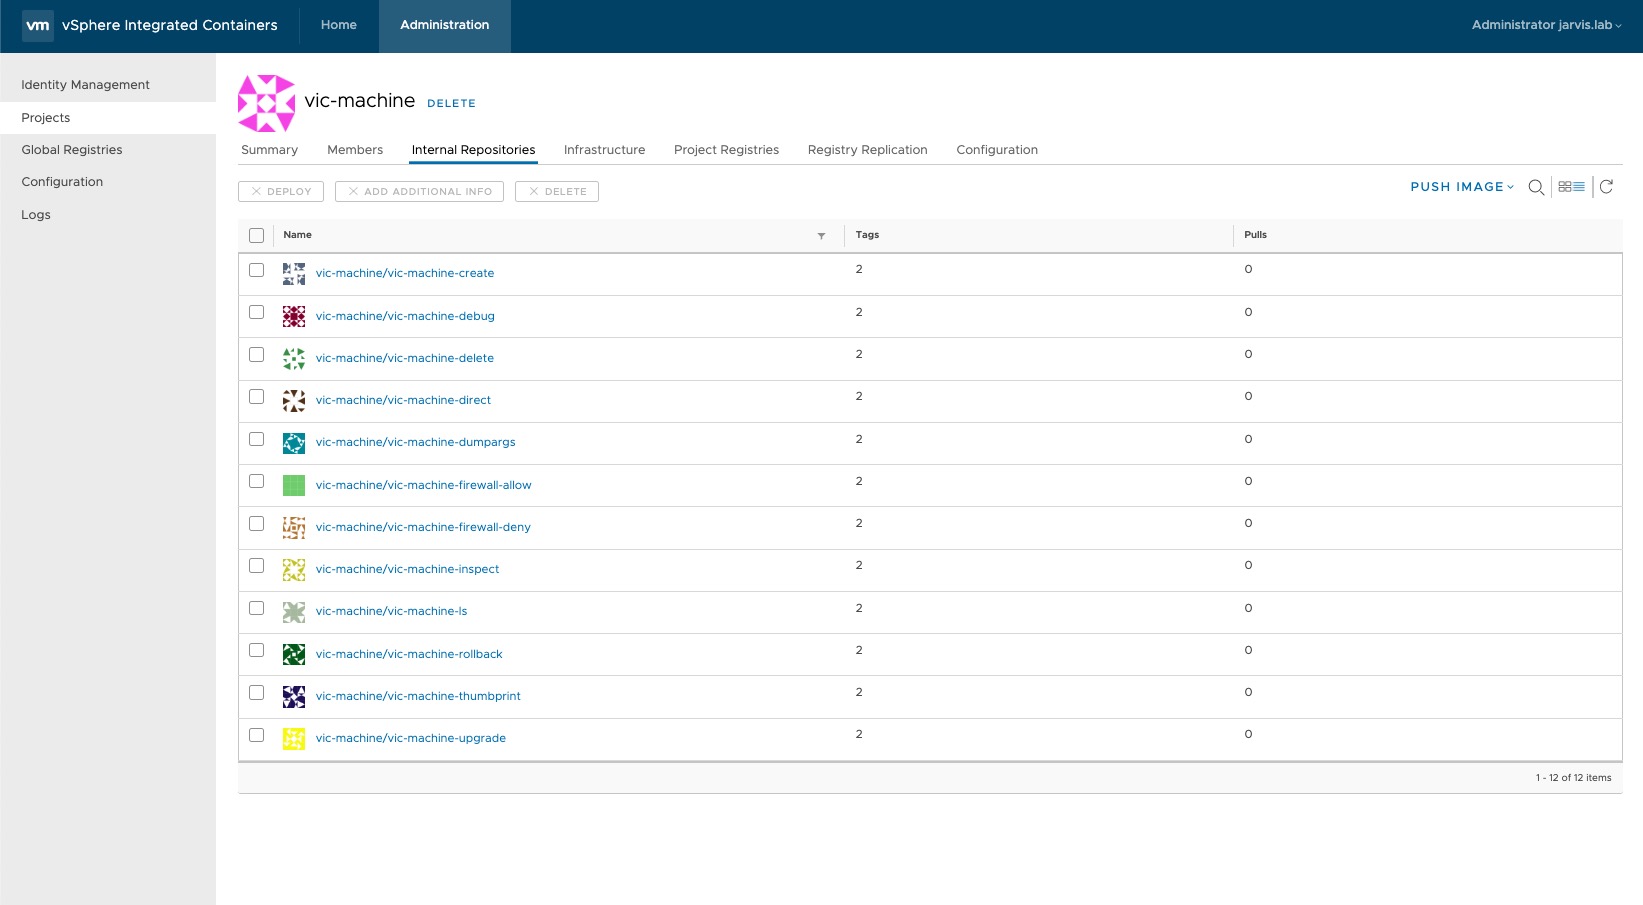Viewport: 1643px width, 905px height.
Task: Click the vic-machine-create repository icon
Action: point(294,274)
